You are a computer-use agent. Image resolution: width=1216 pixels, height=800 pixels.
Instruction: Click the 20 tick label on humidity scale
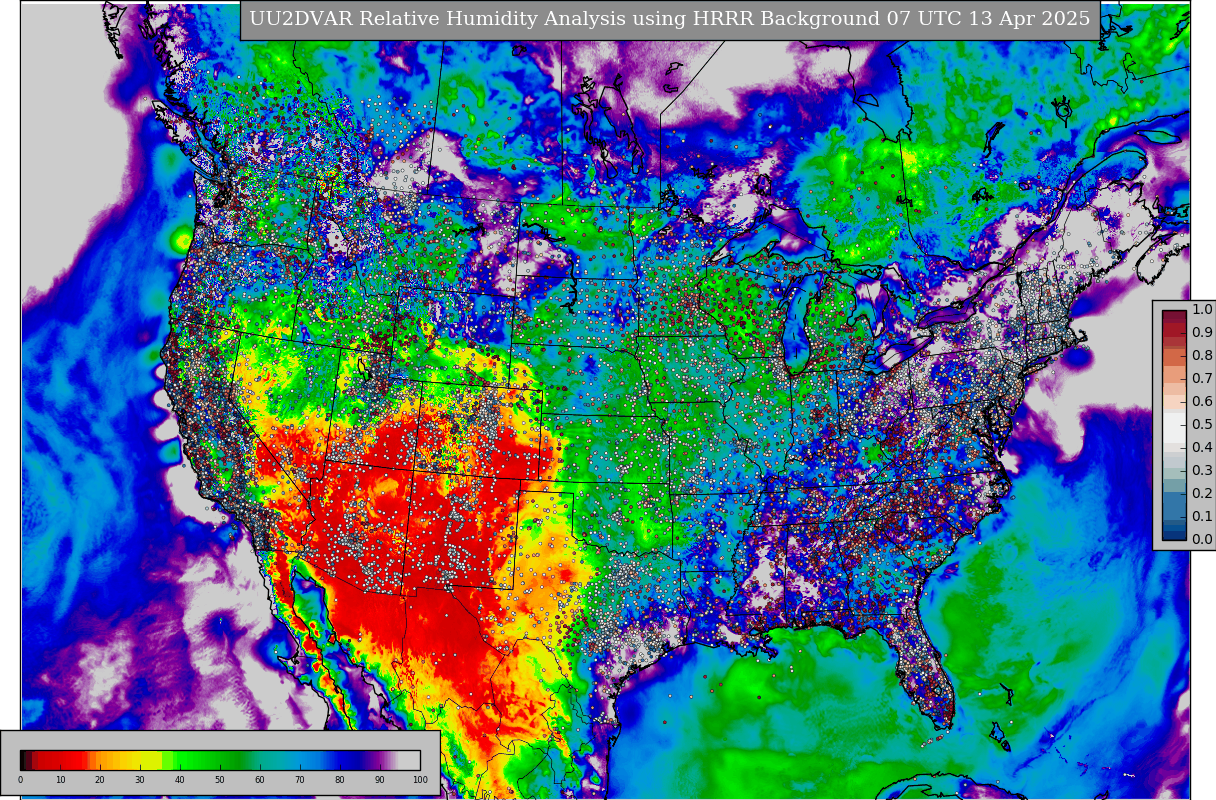(x=100, y=780)
